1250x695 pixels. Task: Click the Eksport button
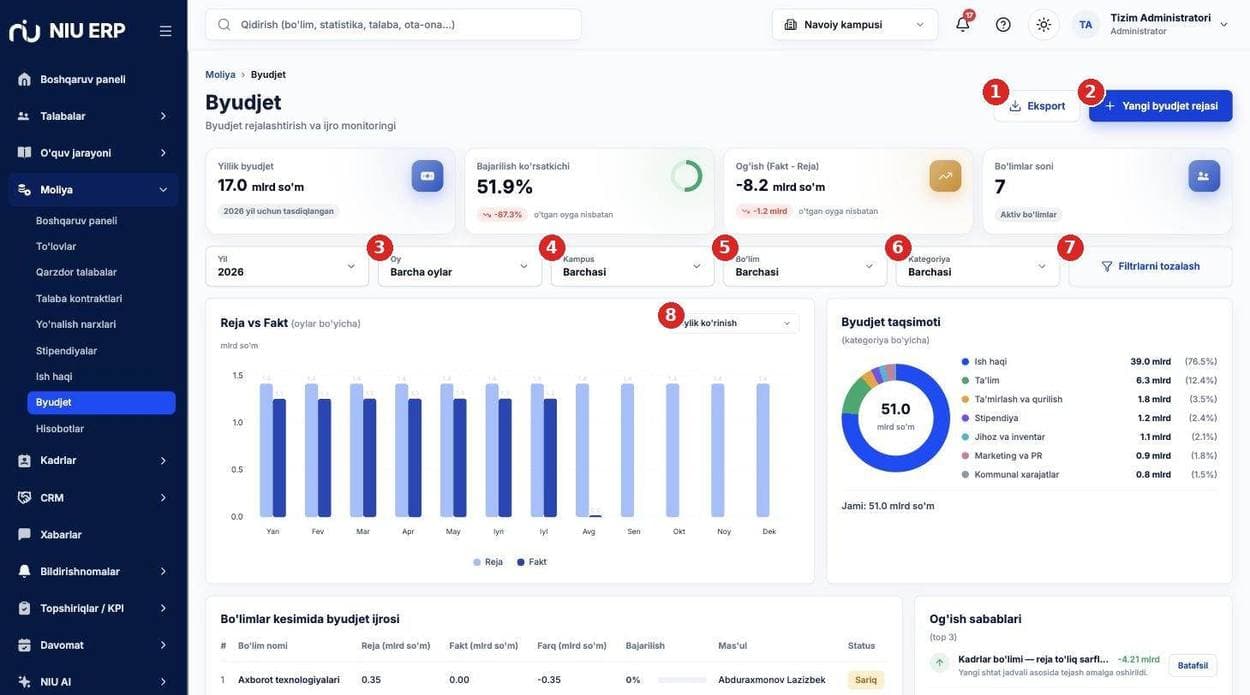point(1037,106)
